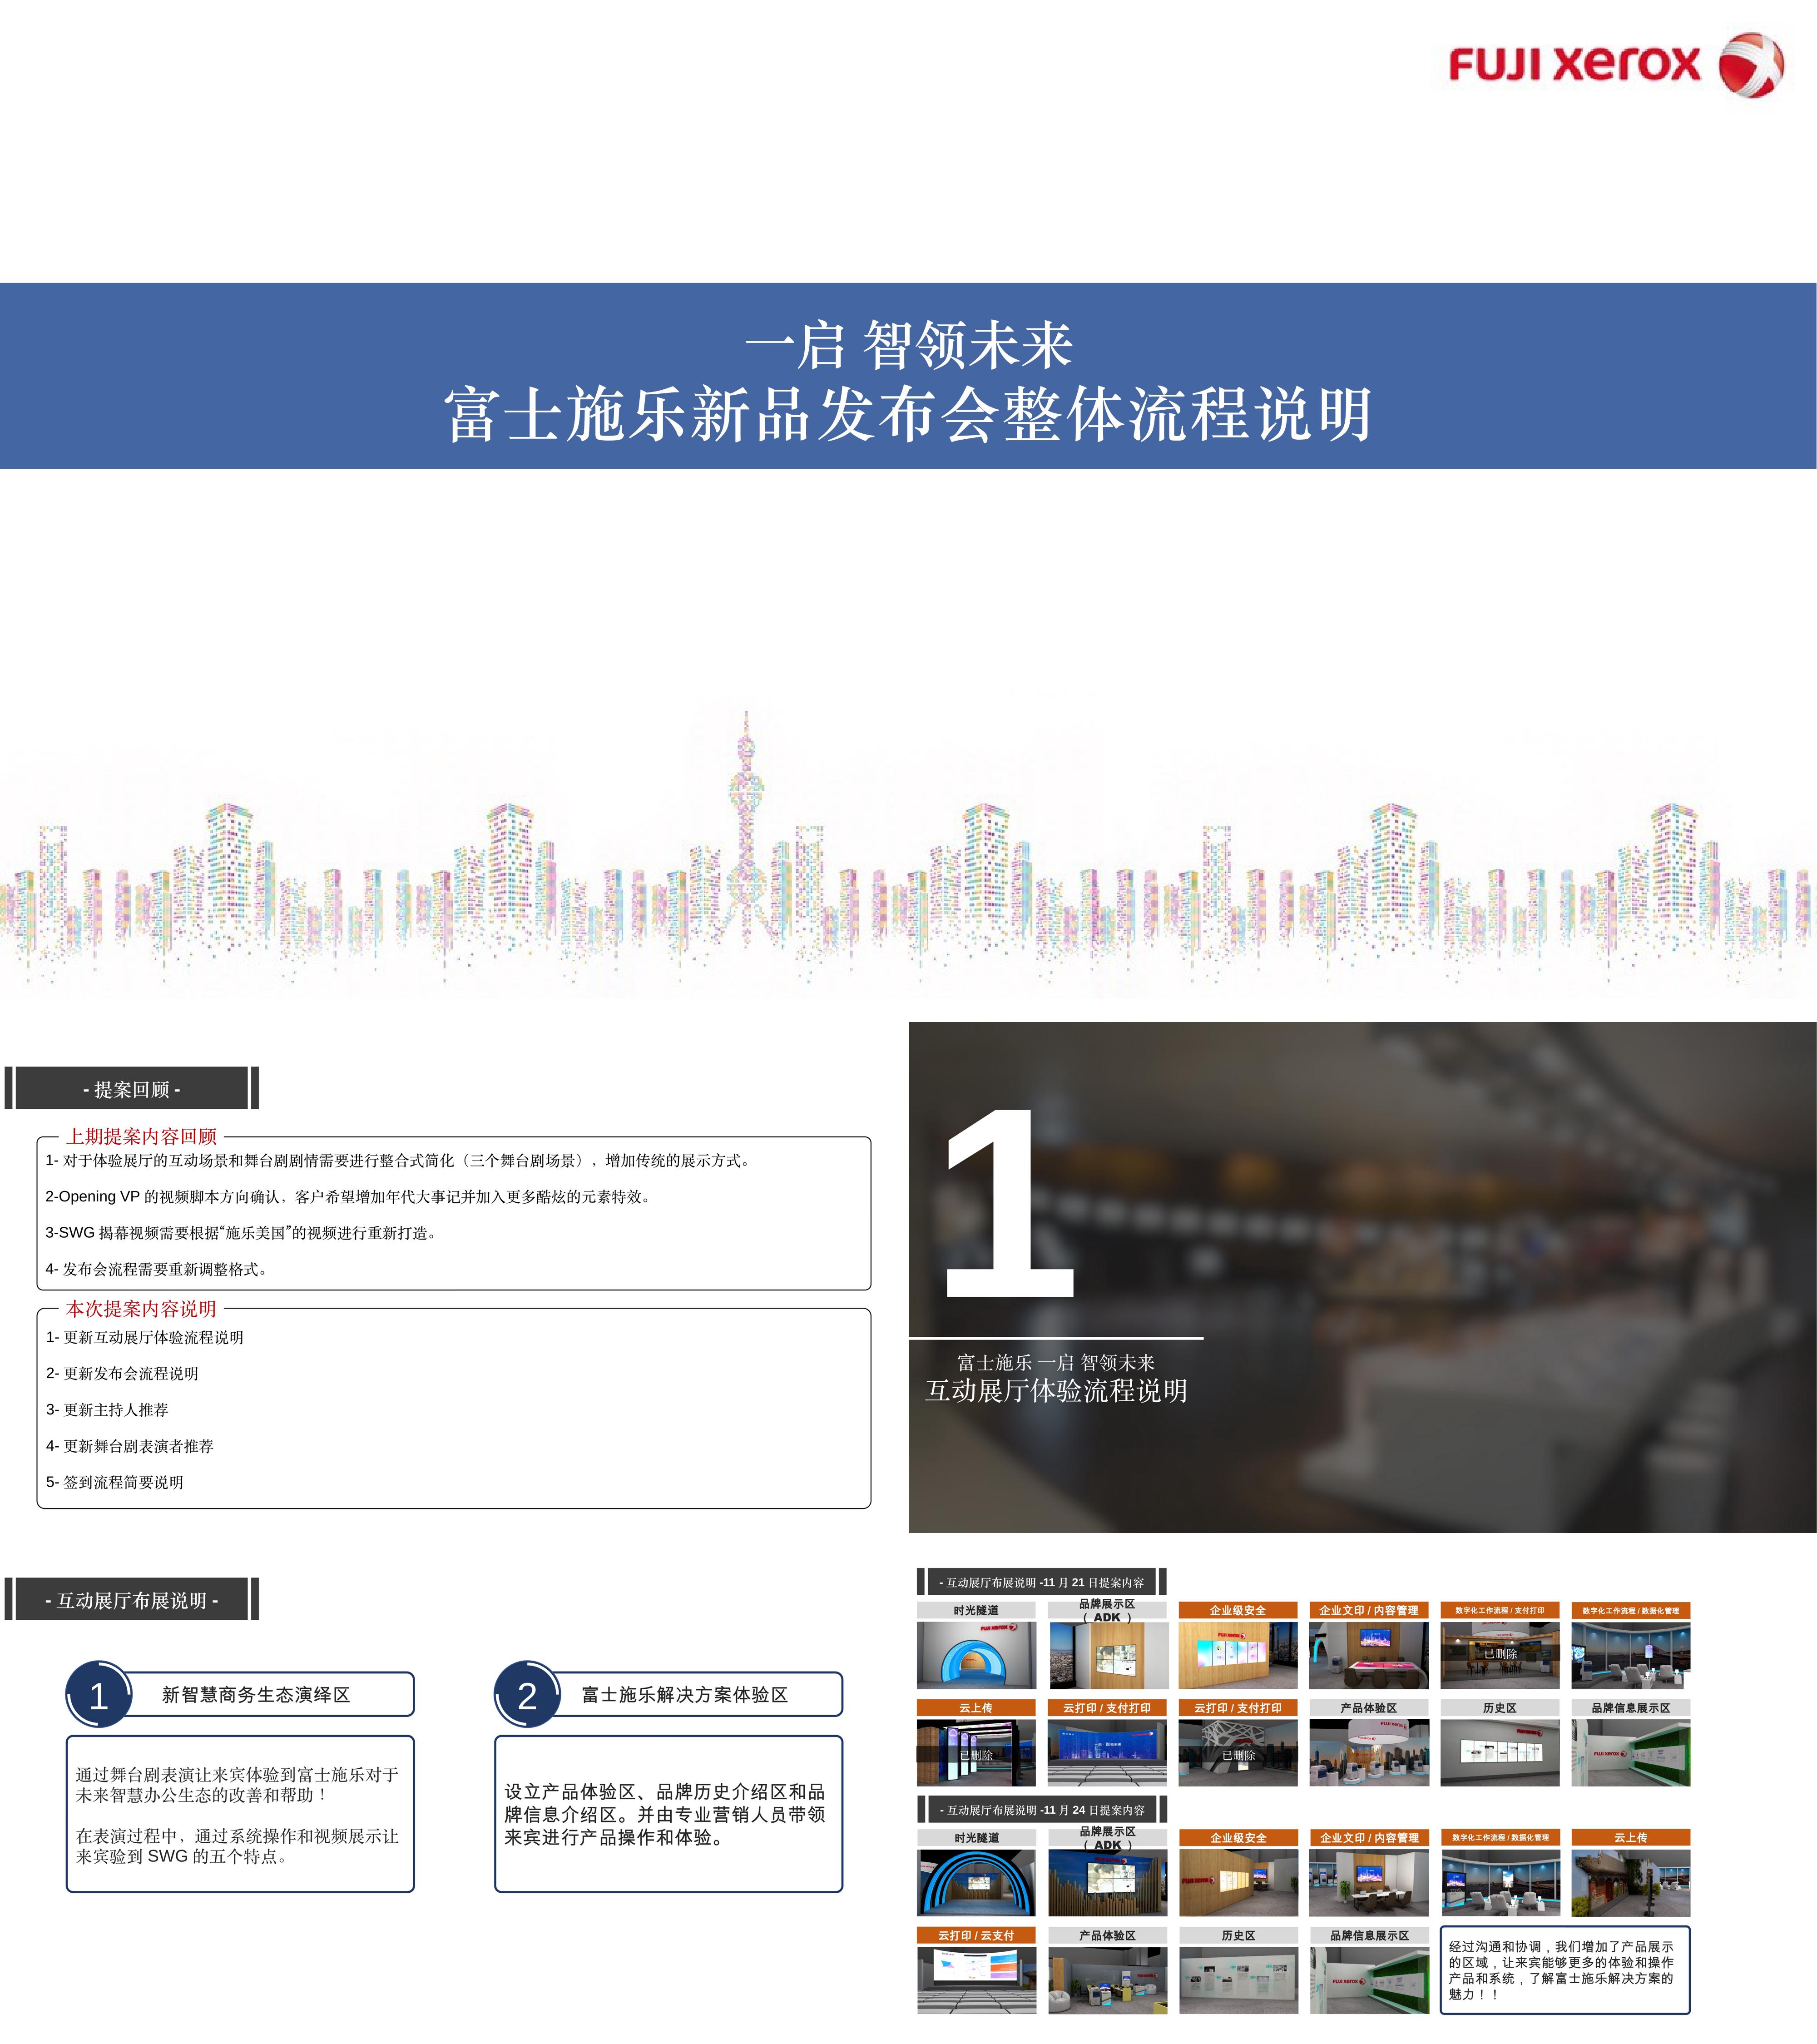Click the line '4- 发布会流程需要重新调整格式'
This screenshot has width=1817, height=2044.
157,1269
